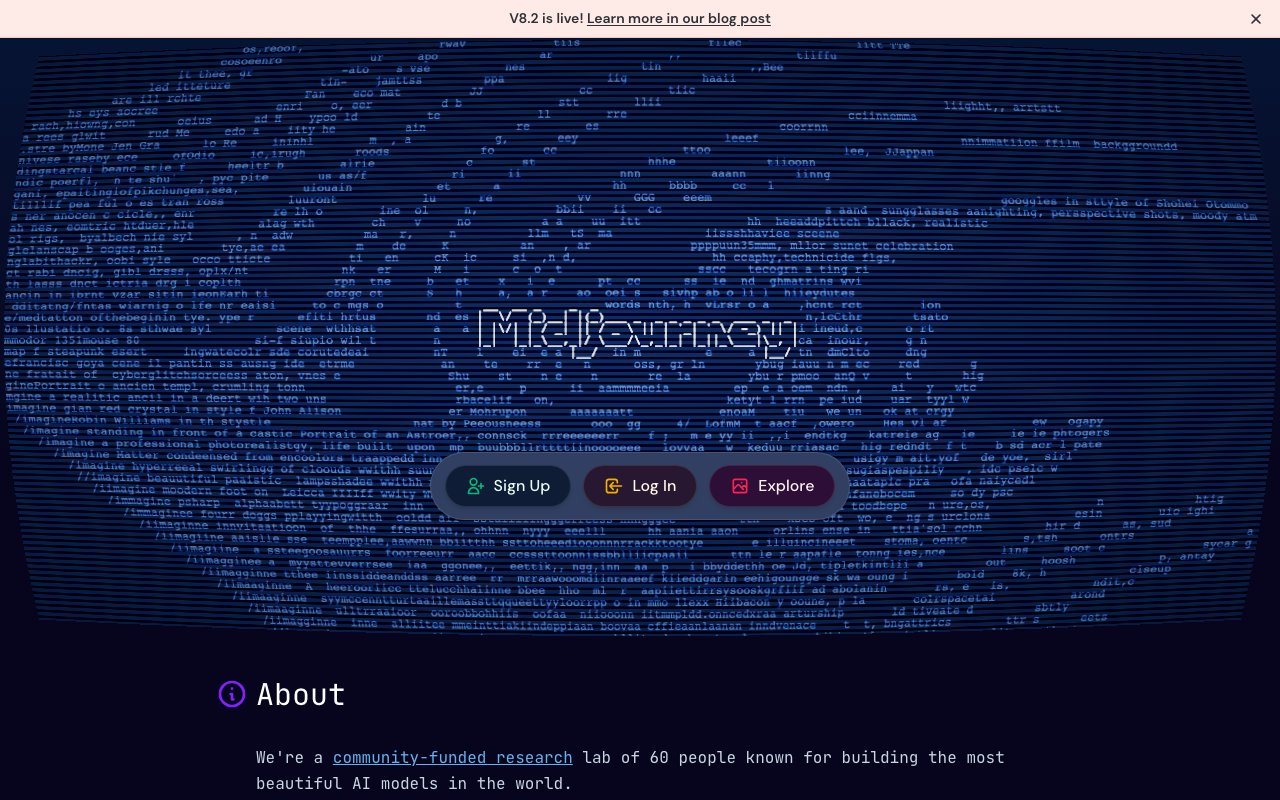This screenshot has width=1280, height=800.
Task: Follow the community-funded research link
Action: [x=453, y=758]
